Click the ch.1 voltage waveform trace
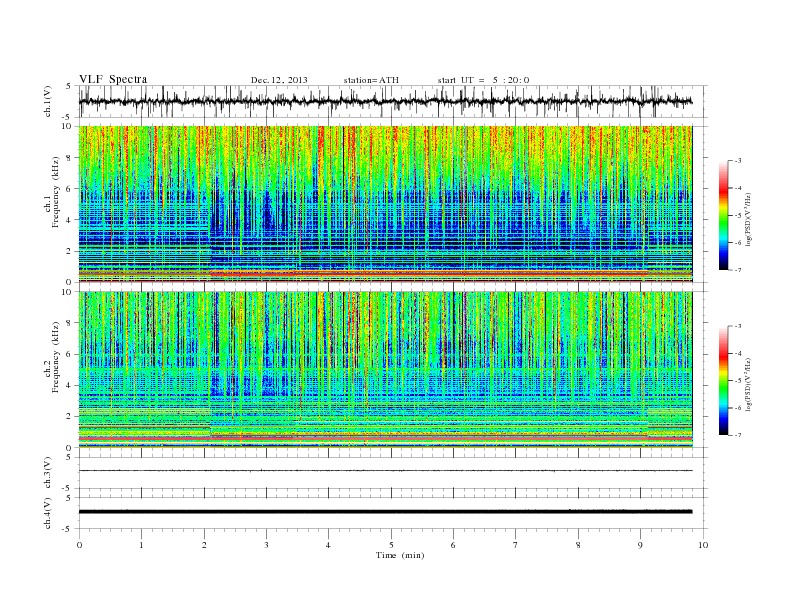The height and width of the screenshot is (612, 792). click(385, 101)
